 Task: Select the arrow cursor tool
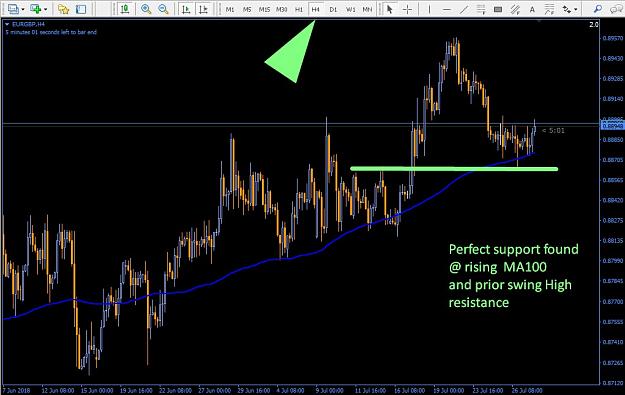(x=390, y=9)
